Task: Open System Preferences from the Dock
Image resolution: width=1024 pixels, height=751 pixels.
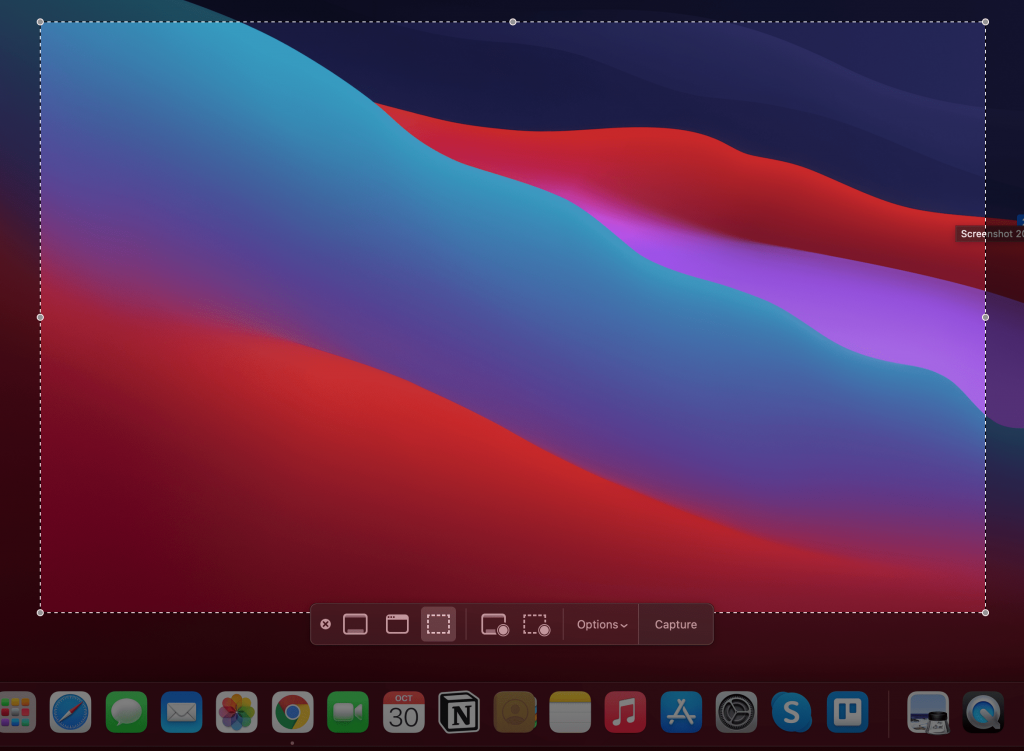Action: pos(737,712)
